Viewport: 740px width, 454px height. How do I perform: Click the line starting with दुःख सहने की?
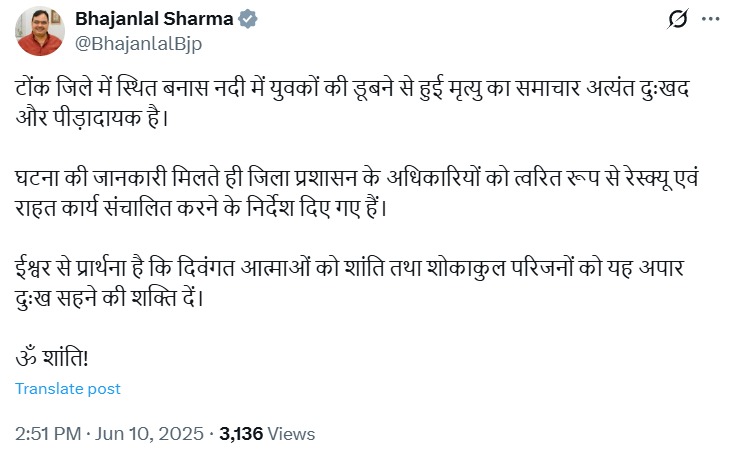click(x=112, y=297)
